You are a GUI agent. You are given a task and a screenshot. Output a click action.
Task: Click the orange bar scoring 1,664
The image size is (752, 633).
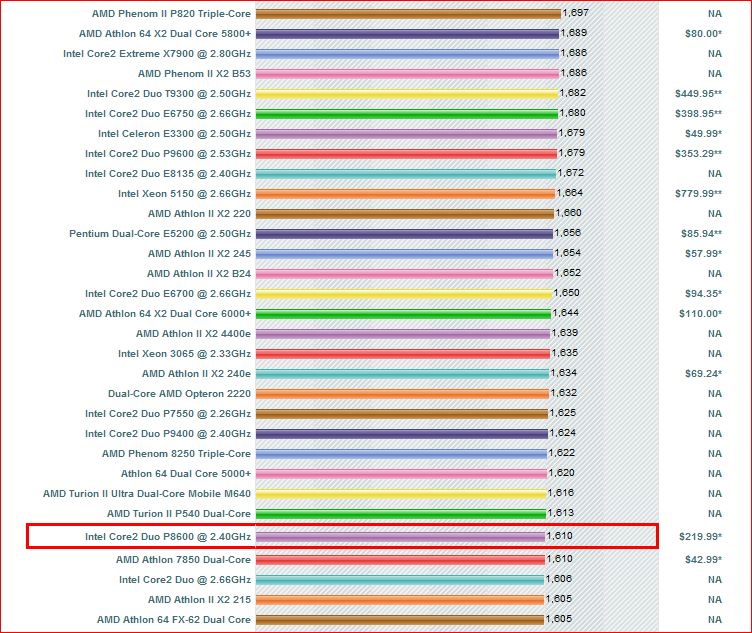(405, 194)
